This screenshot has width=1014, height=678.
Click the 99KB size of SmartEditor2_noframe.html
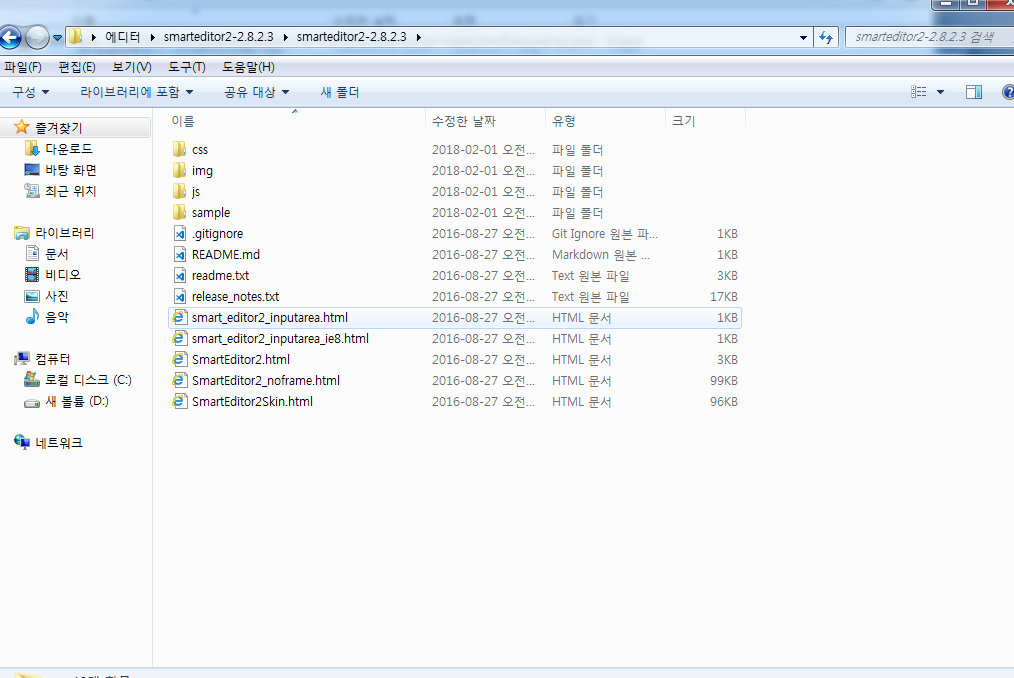click(x=724, y=380)
